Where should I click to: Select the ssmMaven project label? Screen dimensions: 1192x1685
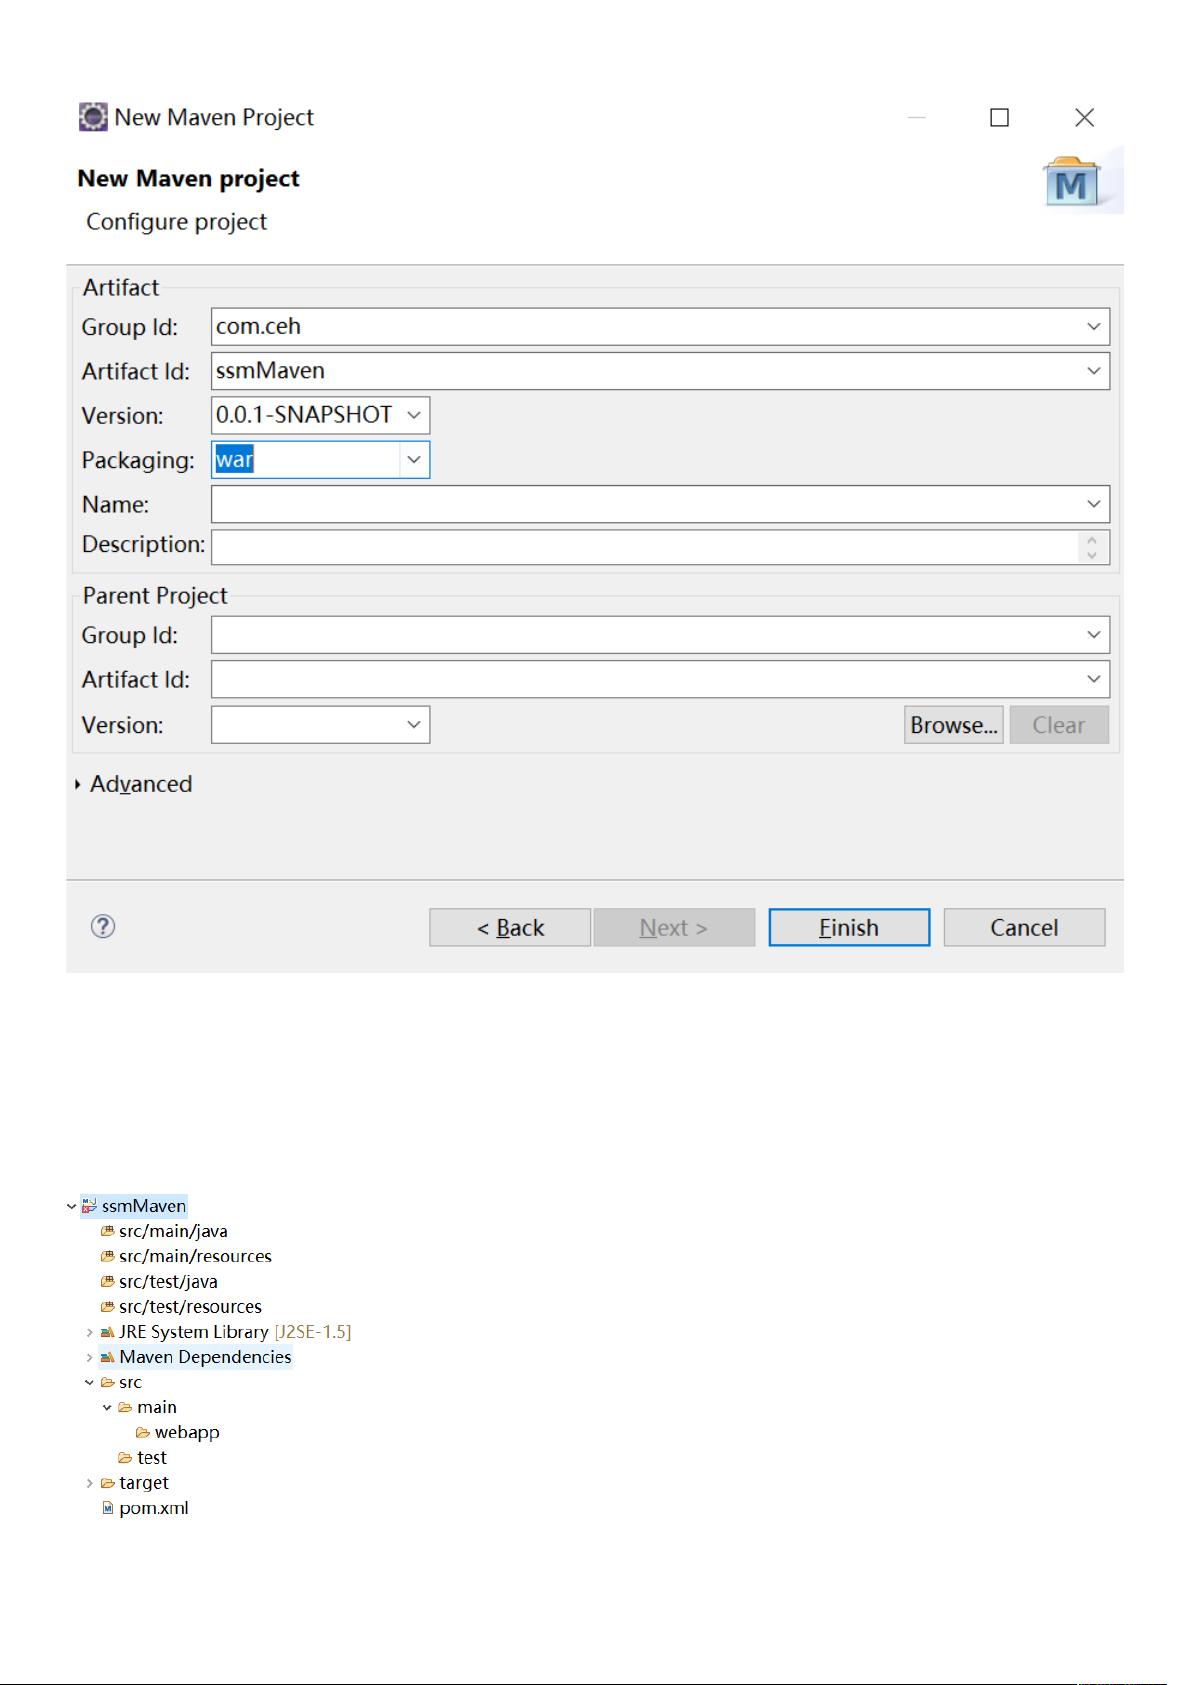click(144, 1206)
